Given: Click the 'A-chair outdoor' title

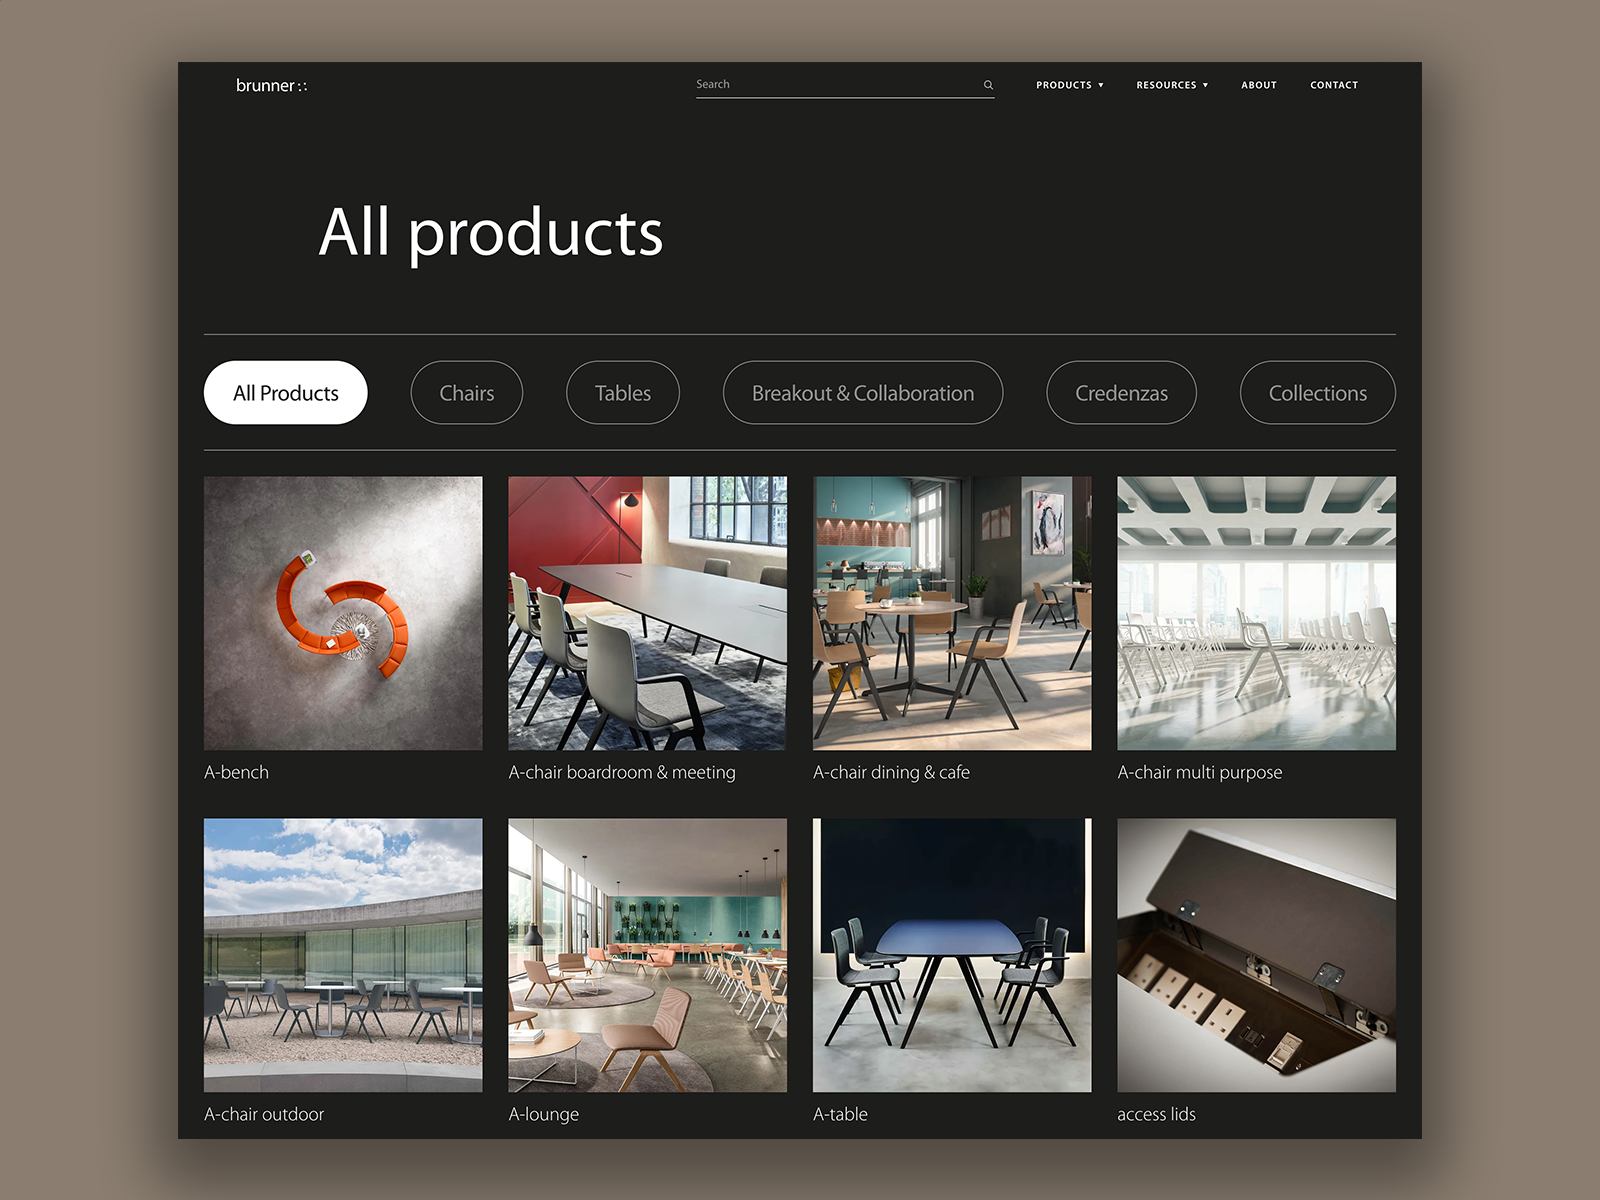Looking at the screenshot, I should [264, 1114].
